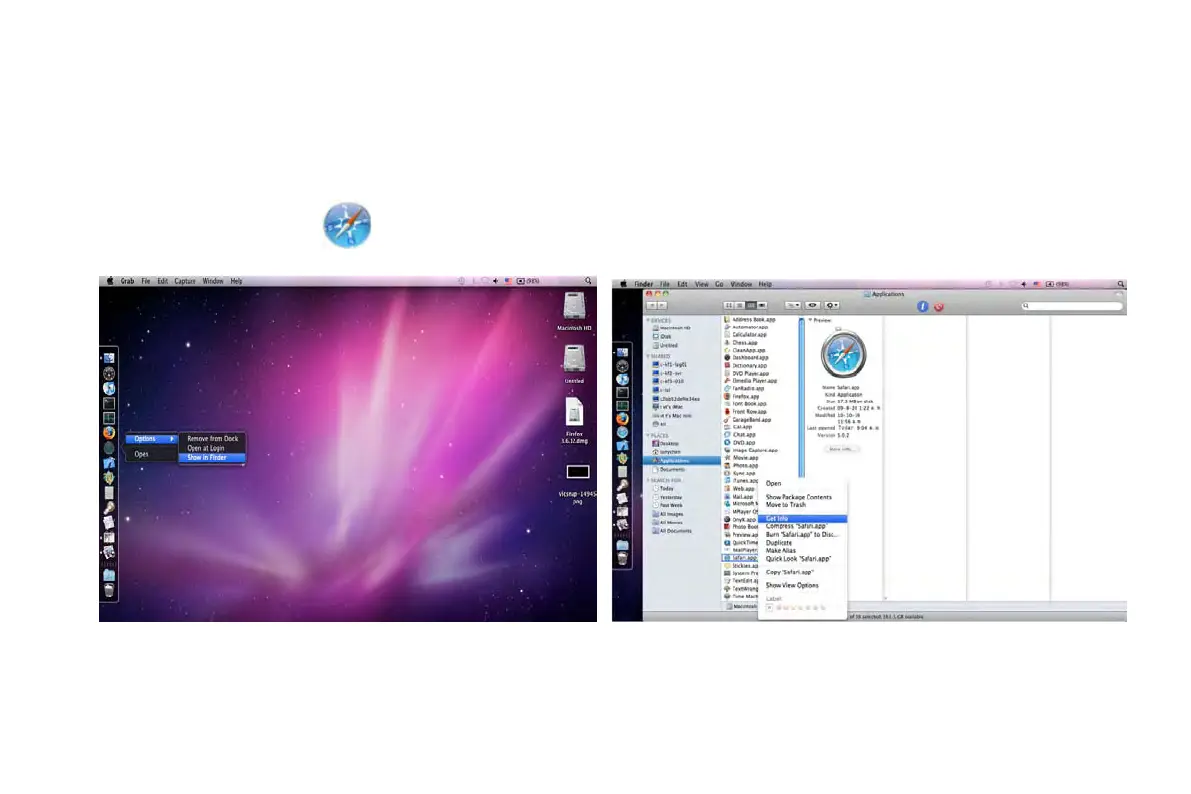The height and width of the screenshot is (794, 1191).
Task: Collapse the PLACES section in Finder sidebar
Action: (649, 435)
